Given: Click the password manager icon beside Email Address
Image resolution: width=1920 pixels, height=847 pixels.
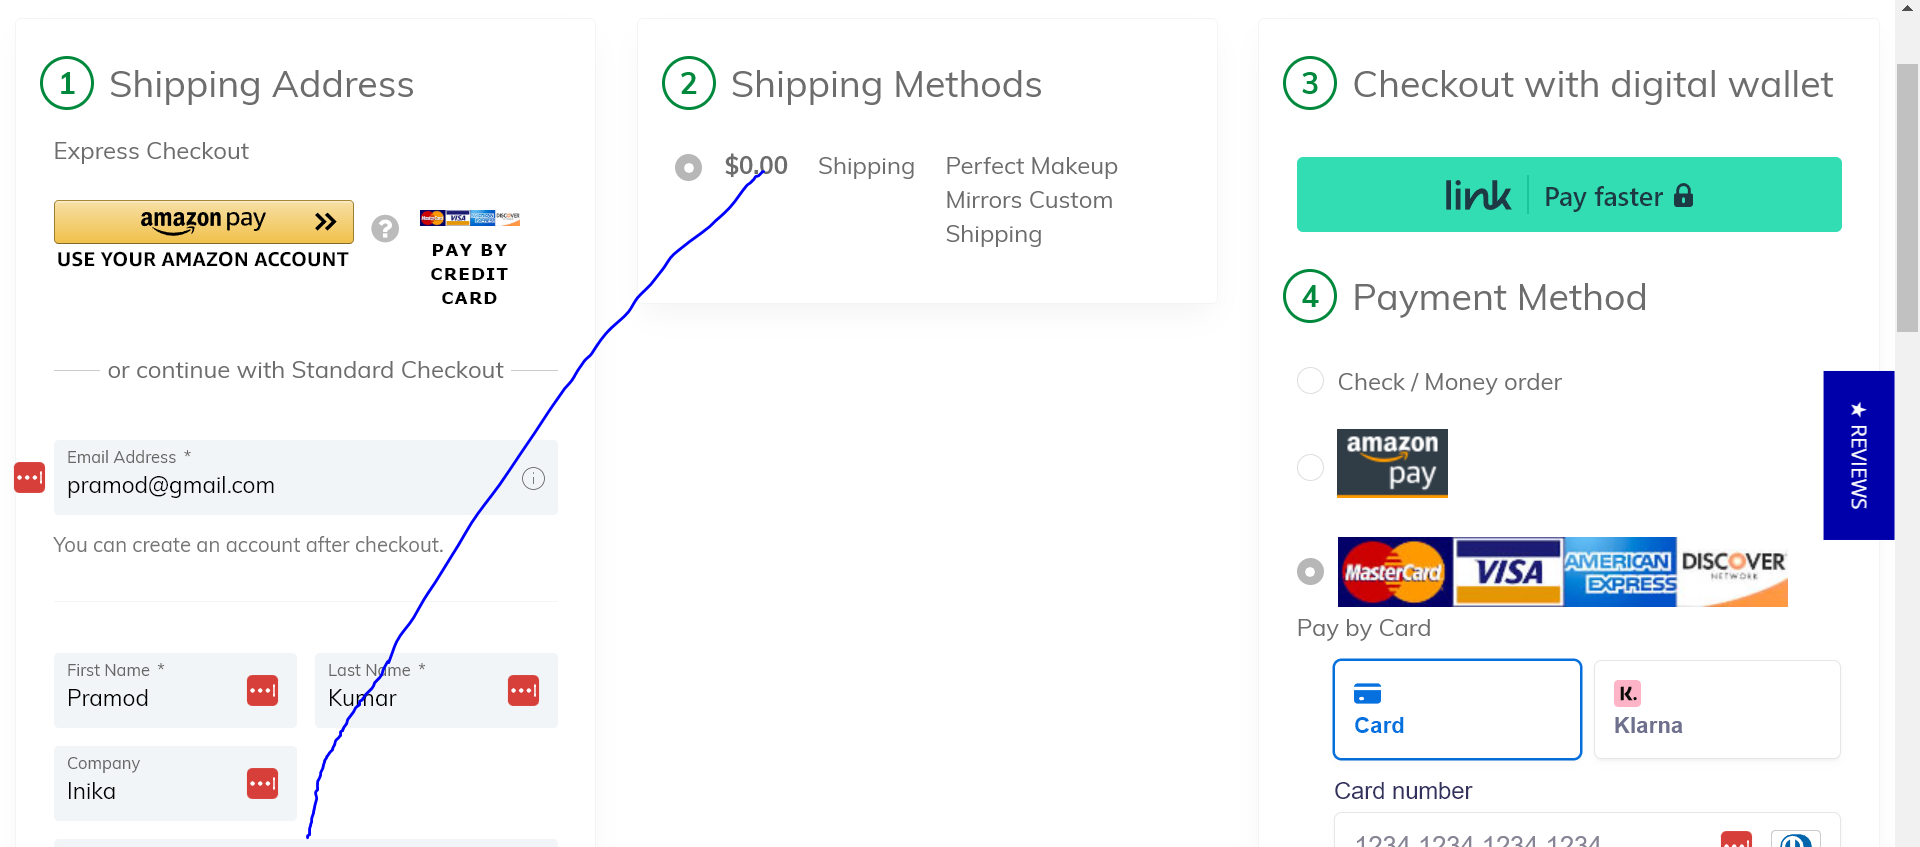Looking at the screenshot, I should (29, 478).
